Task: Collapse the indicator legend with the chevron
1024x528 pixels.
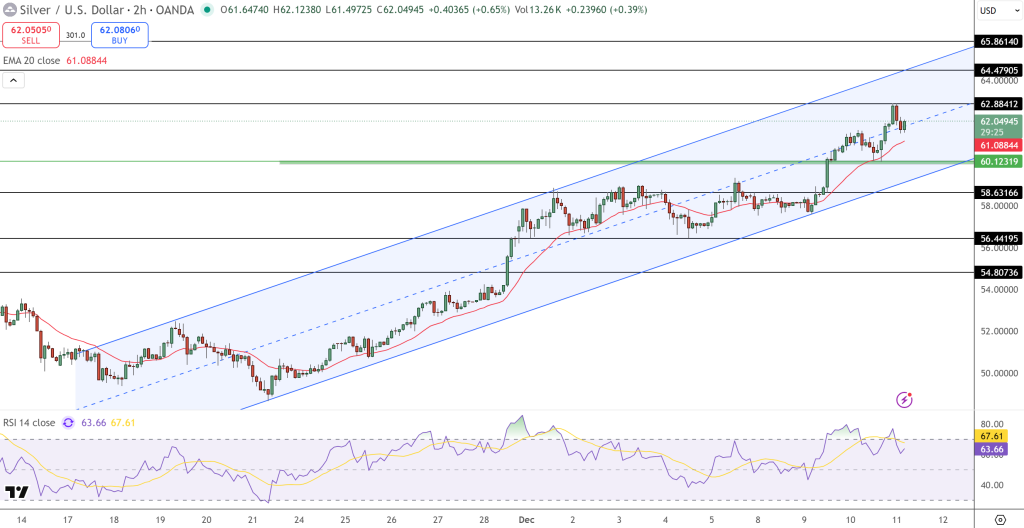Action: tap(14, 81)
